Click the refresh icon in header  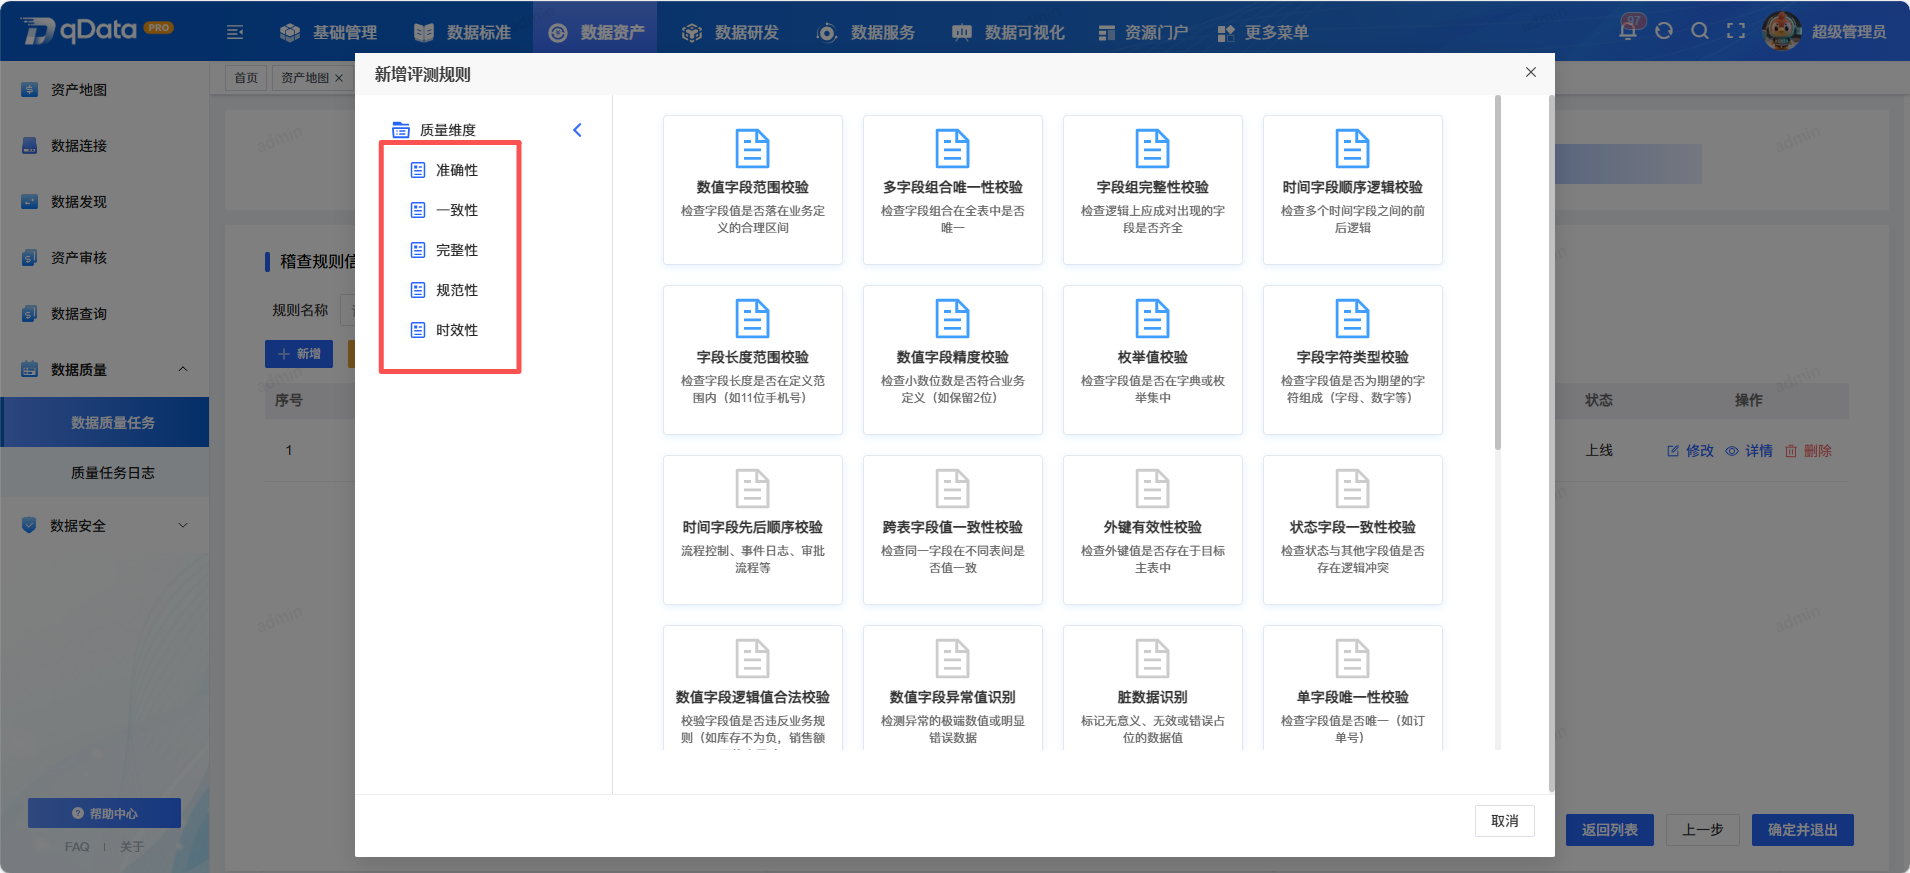point(1664,31)
